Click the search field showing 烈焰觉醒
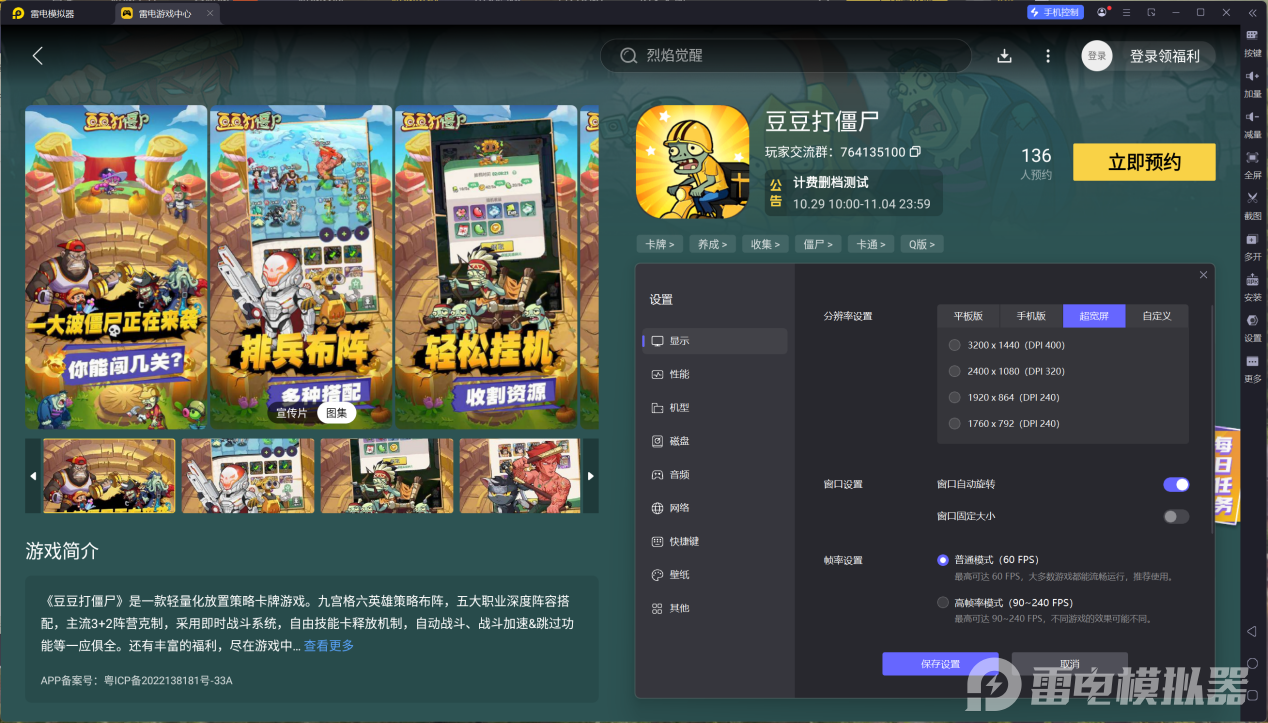Screen dimensions: 1268x723 785,56
